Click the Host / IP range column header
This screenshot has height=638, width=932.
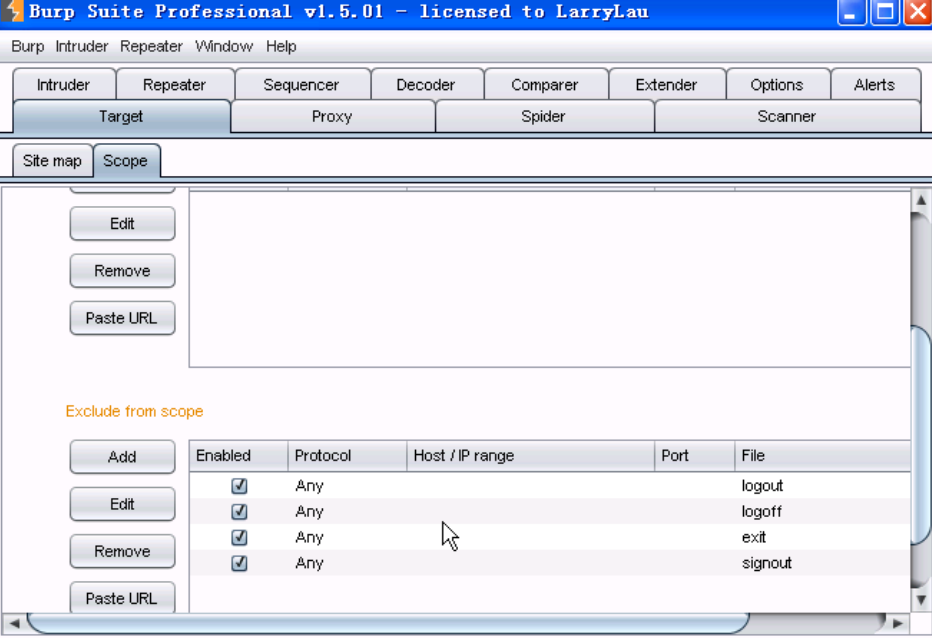(531, 456)
